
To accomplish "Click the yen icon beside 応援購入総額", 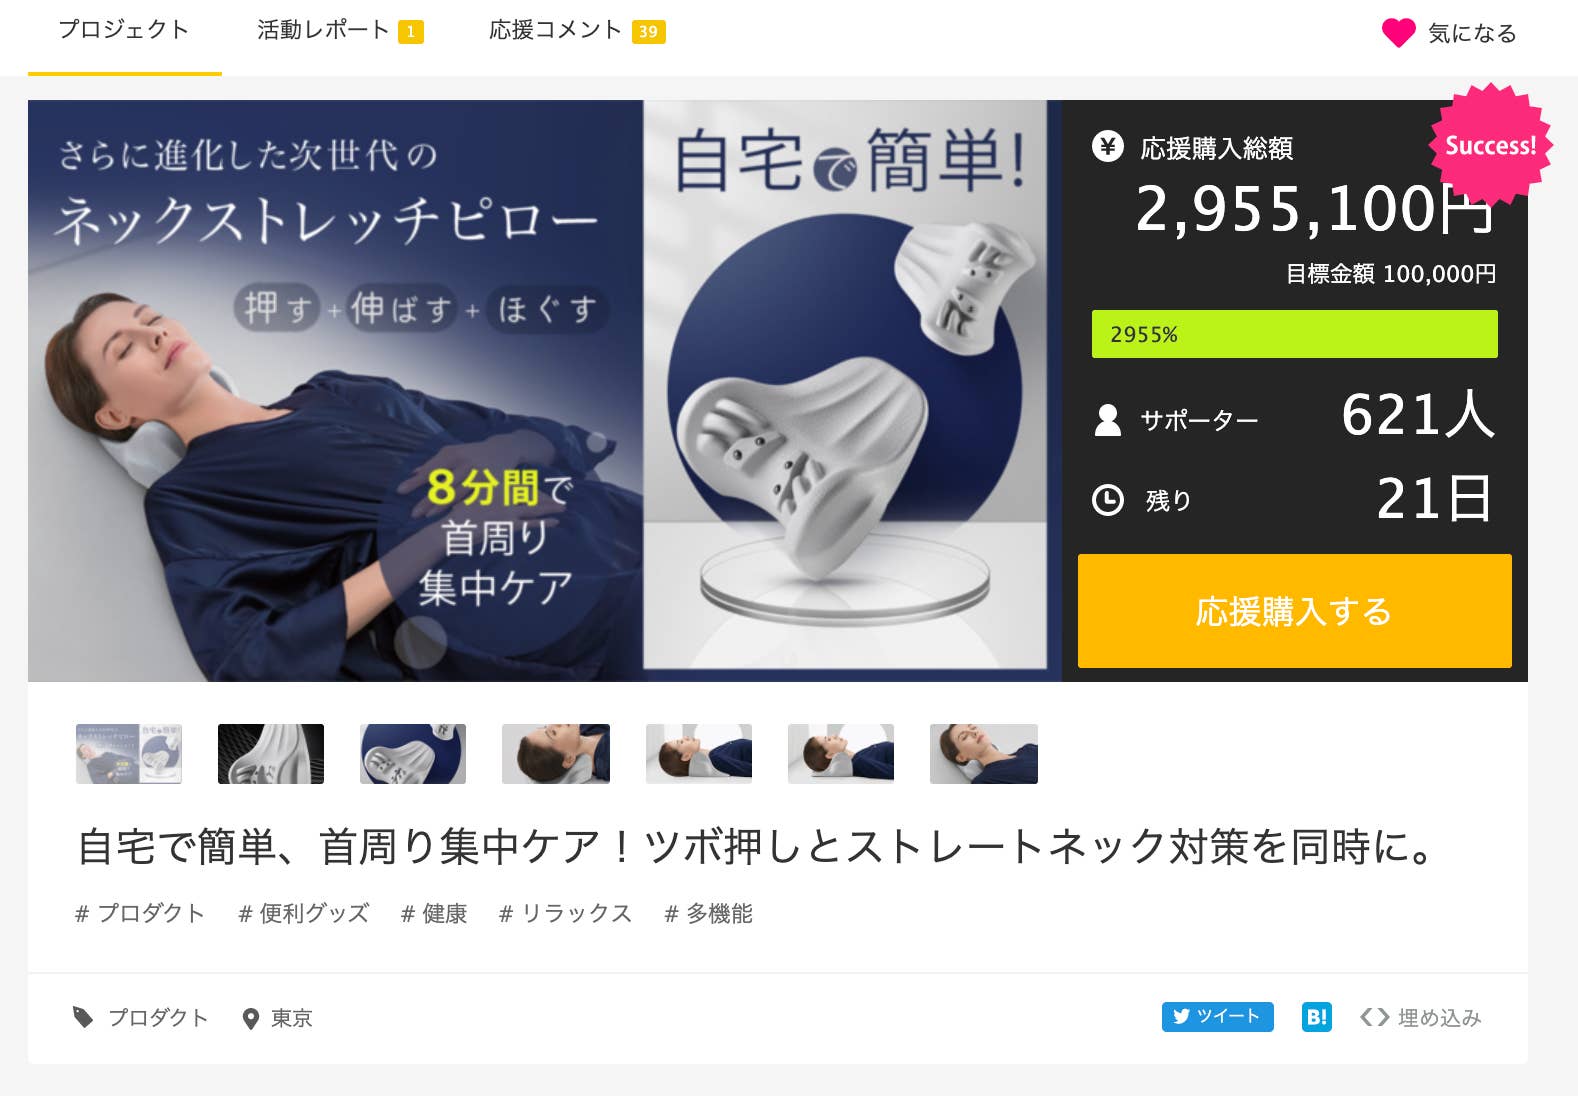I will [x=1108, y=147].
